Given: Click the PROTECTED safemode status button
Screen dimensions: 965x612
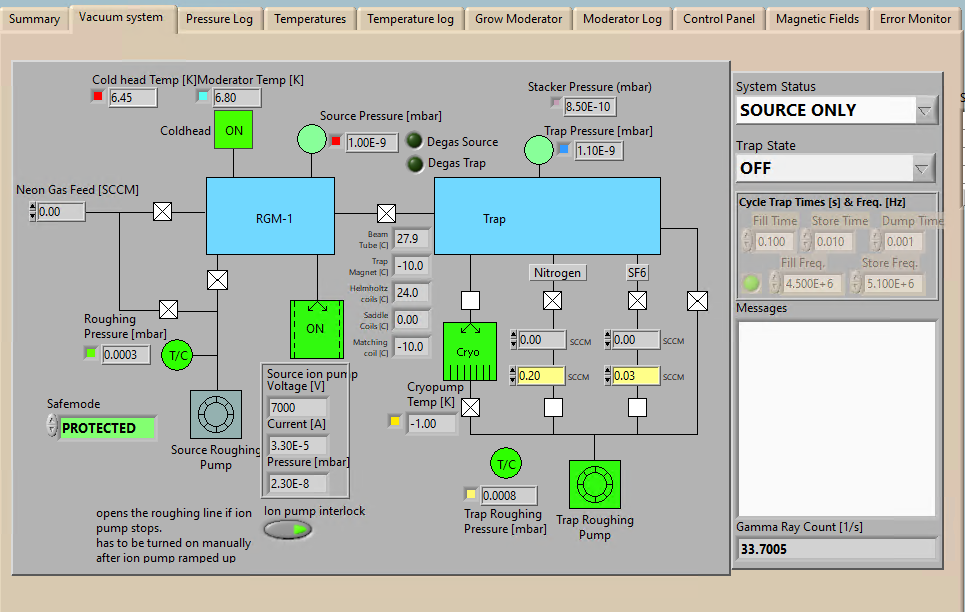Looking at the screenshot, I should tap(107, 428).
